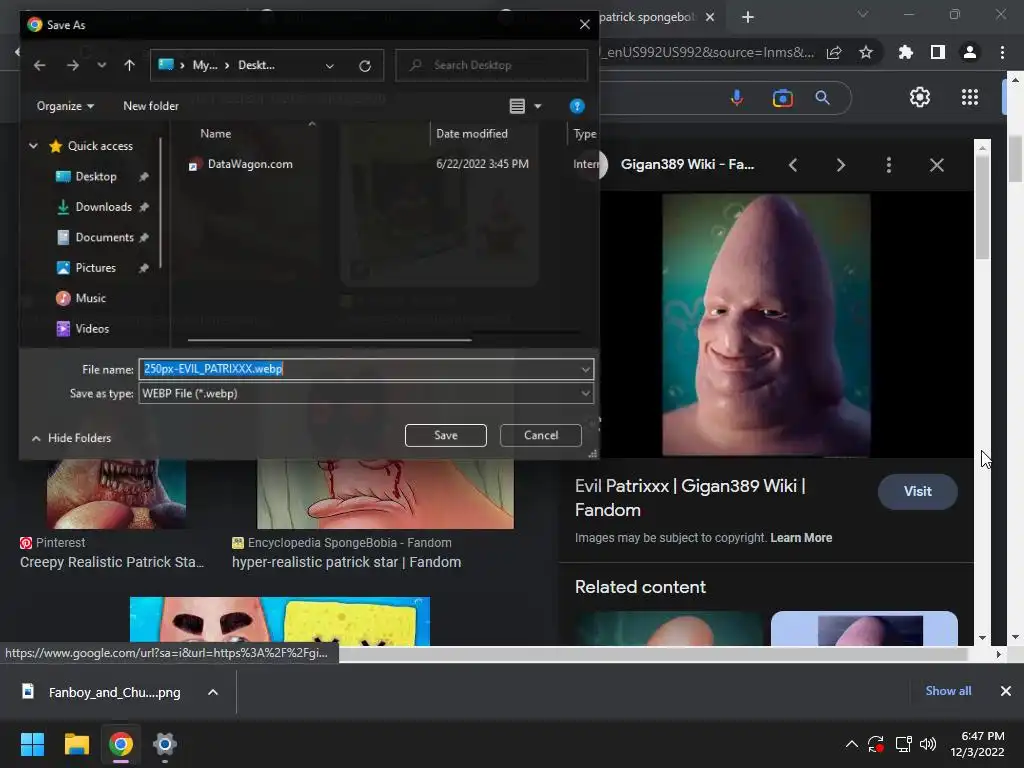Click the Google search magnifier
This screenshot has width=1024, height=768.
point(822,98)
